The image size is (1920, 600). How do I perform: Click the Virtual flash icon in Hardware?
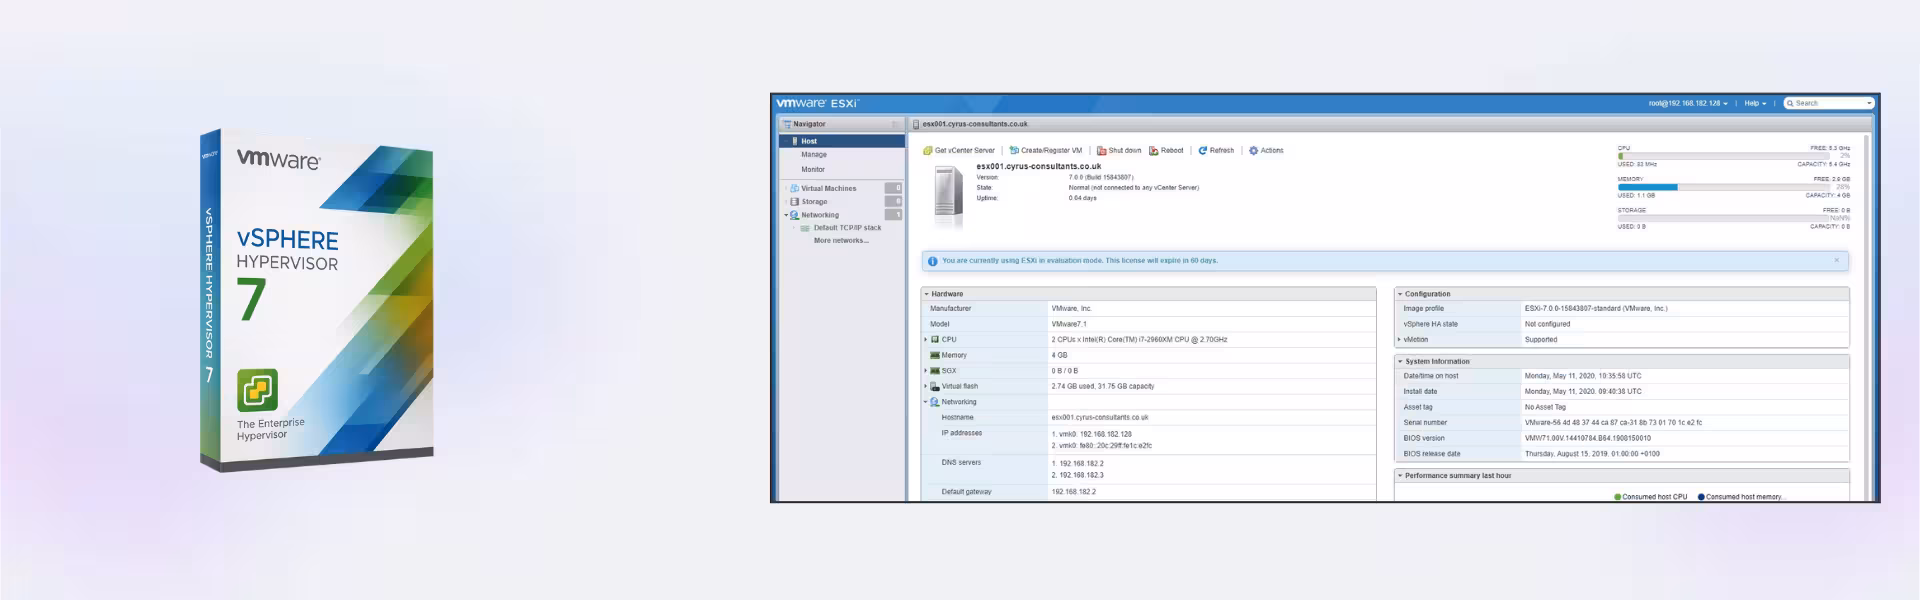[935, 386]
